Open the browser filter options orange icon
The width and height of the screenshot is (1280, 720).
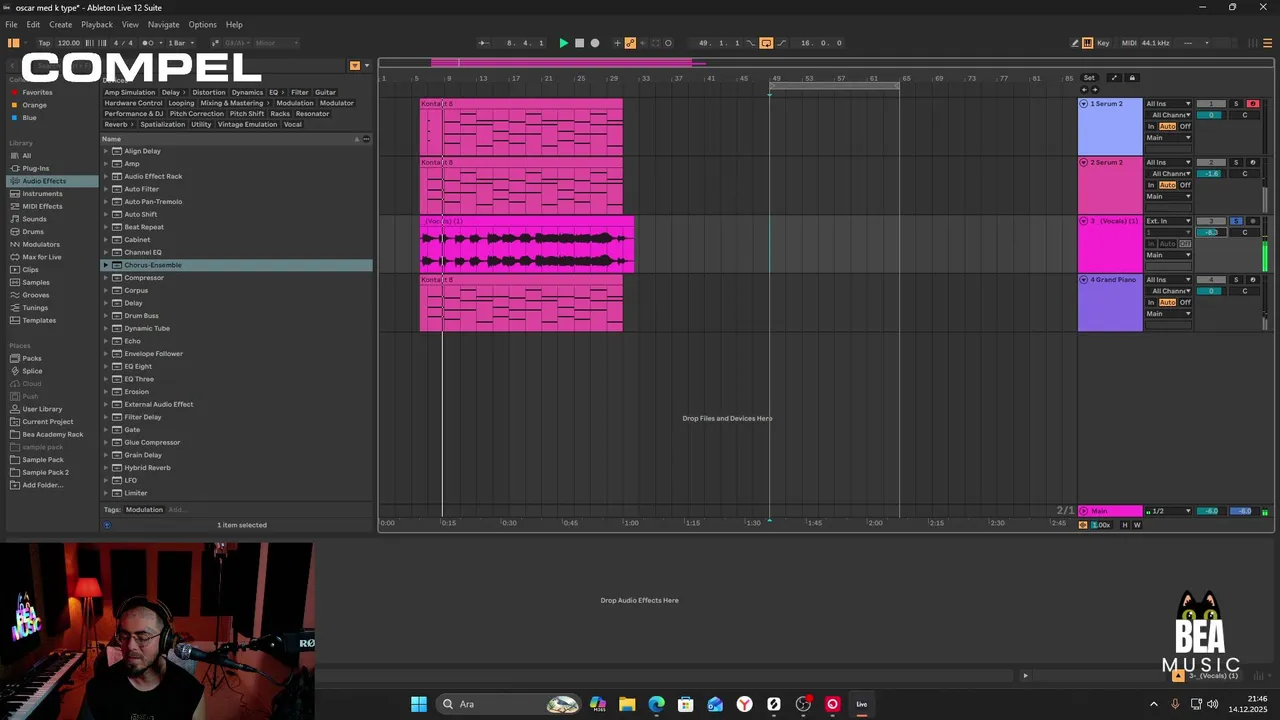tap(354, 65)
